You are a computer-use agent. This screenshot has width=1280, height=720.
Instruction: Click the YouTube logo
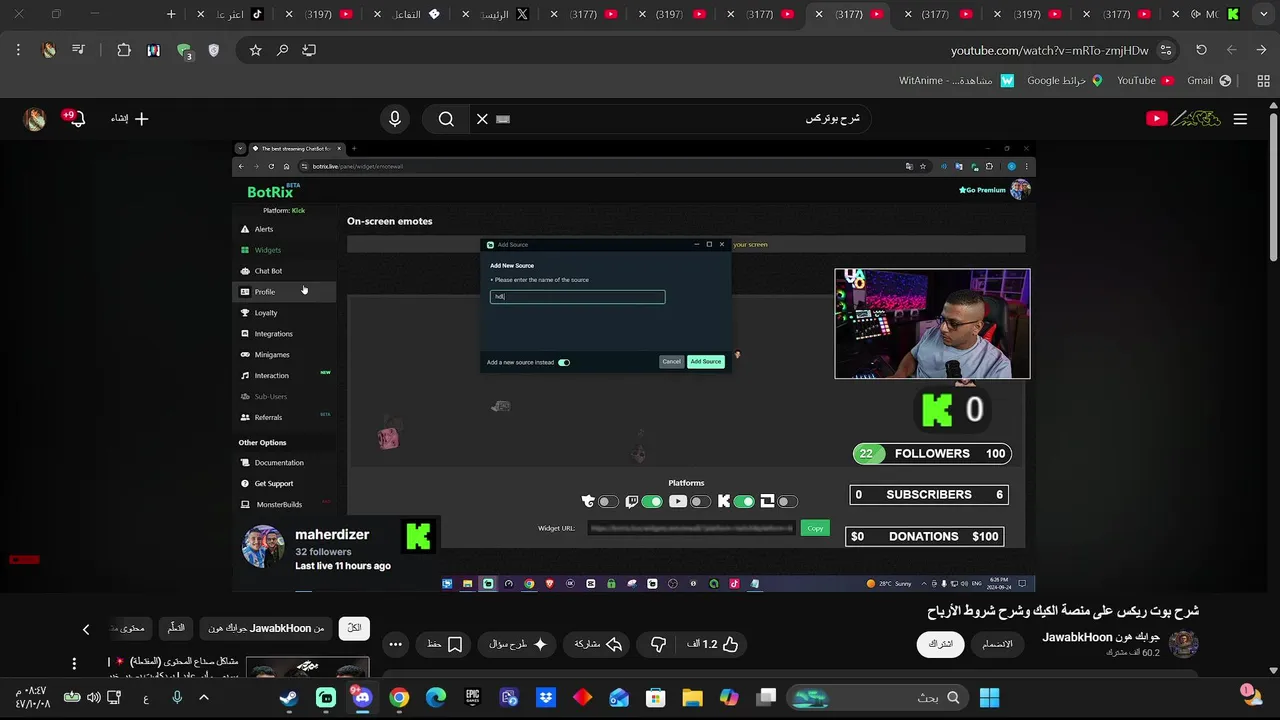(1183, 119)
